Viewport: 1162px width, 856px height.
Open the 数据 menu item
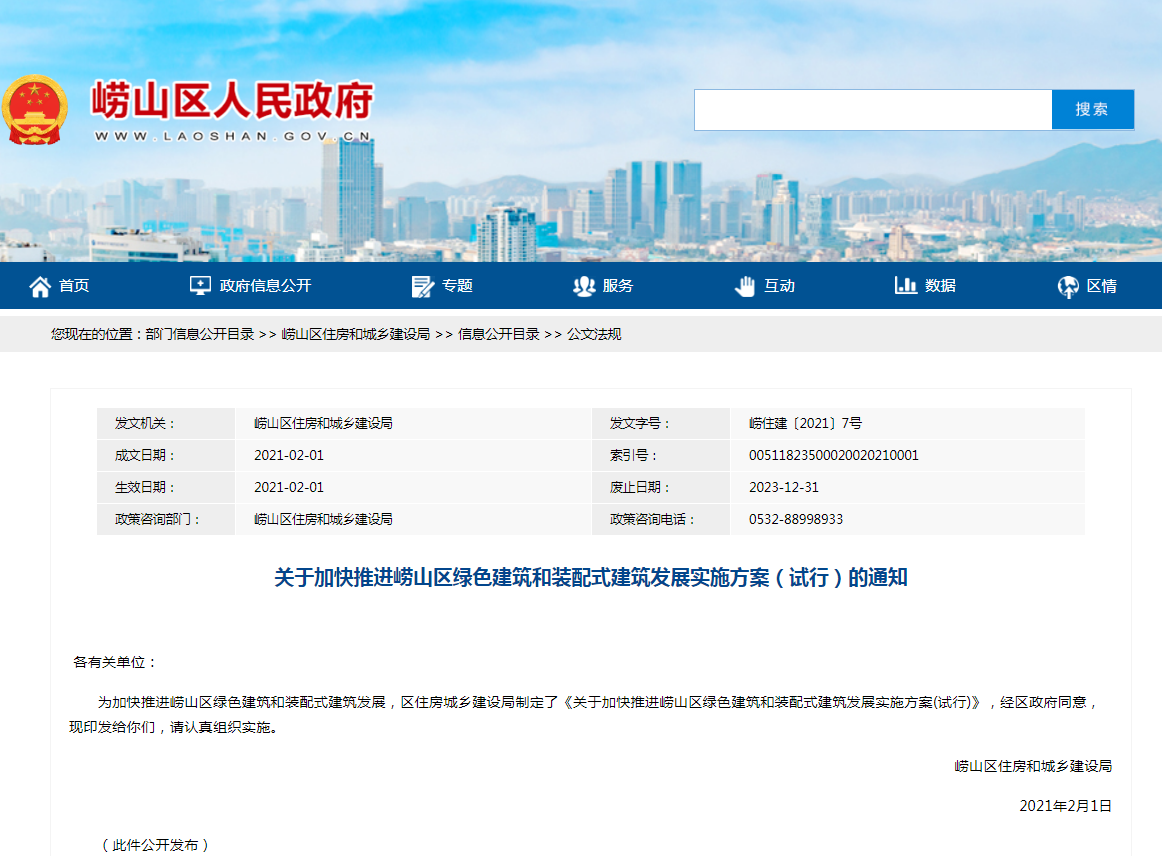tap(940, 285)
